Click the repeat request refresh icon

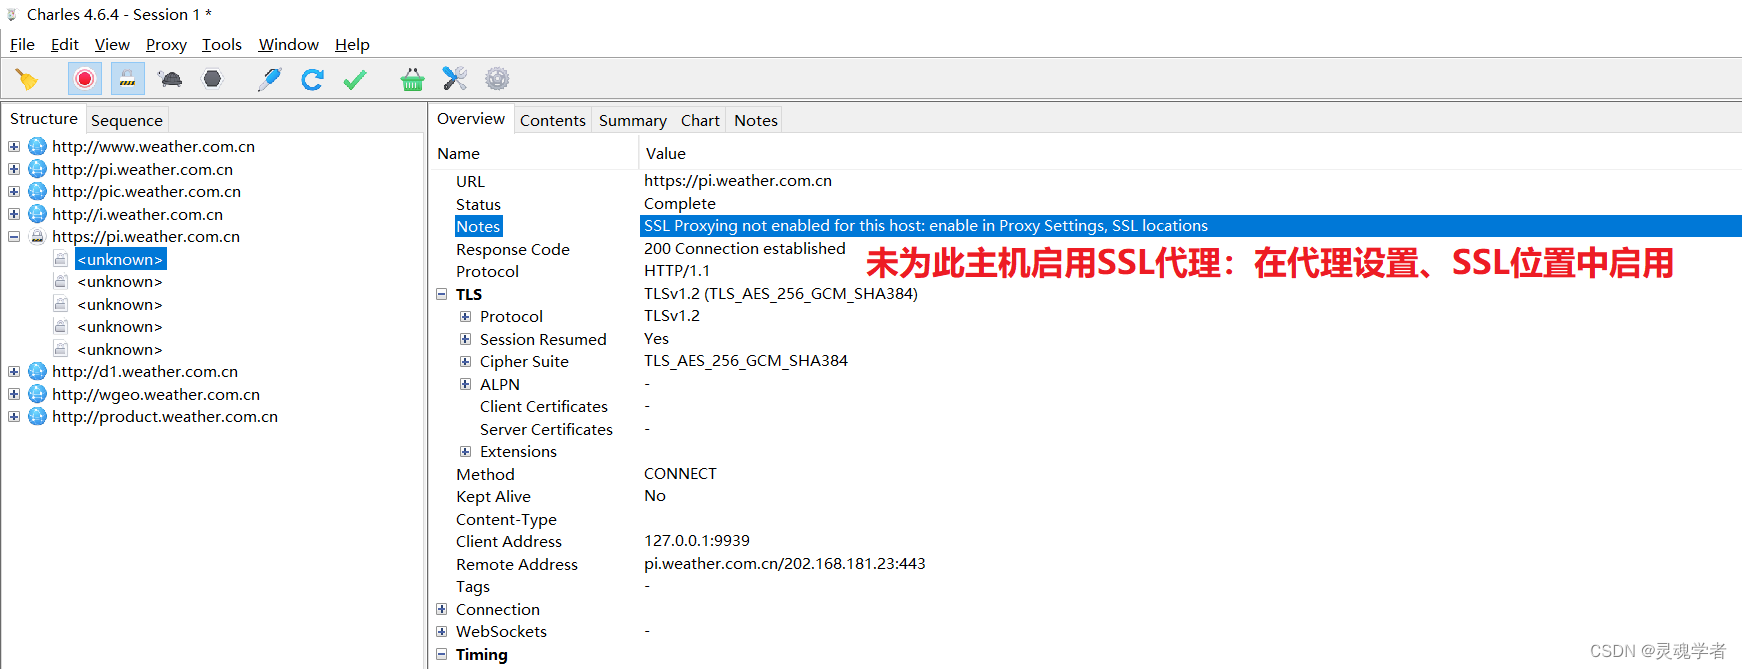(x=312, y=79)
